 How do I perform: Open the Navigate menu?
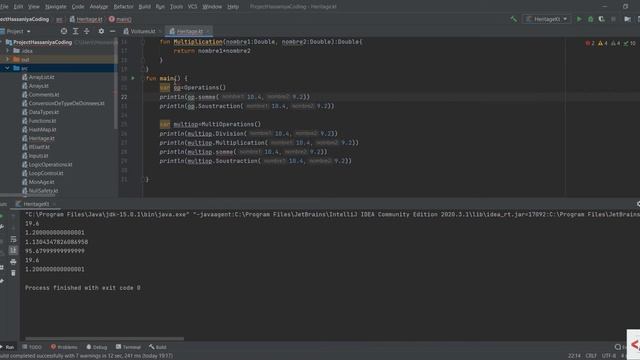[x=56, y=7]
